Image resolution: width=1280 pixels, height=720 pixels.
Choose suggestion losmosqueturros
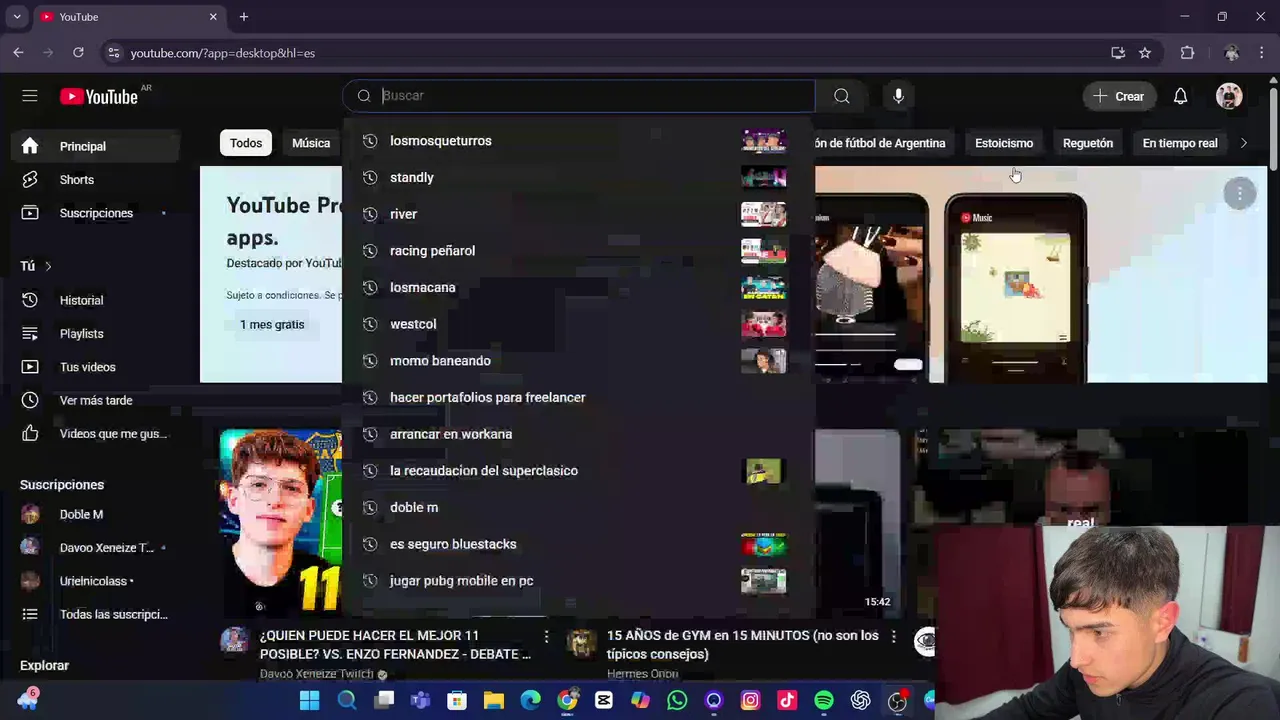click(x=579, y=141)
